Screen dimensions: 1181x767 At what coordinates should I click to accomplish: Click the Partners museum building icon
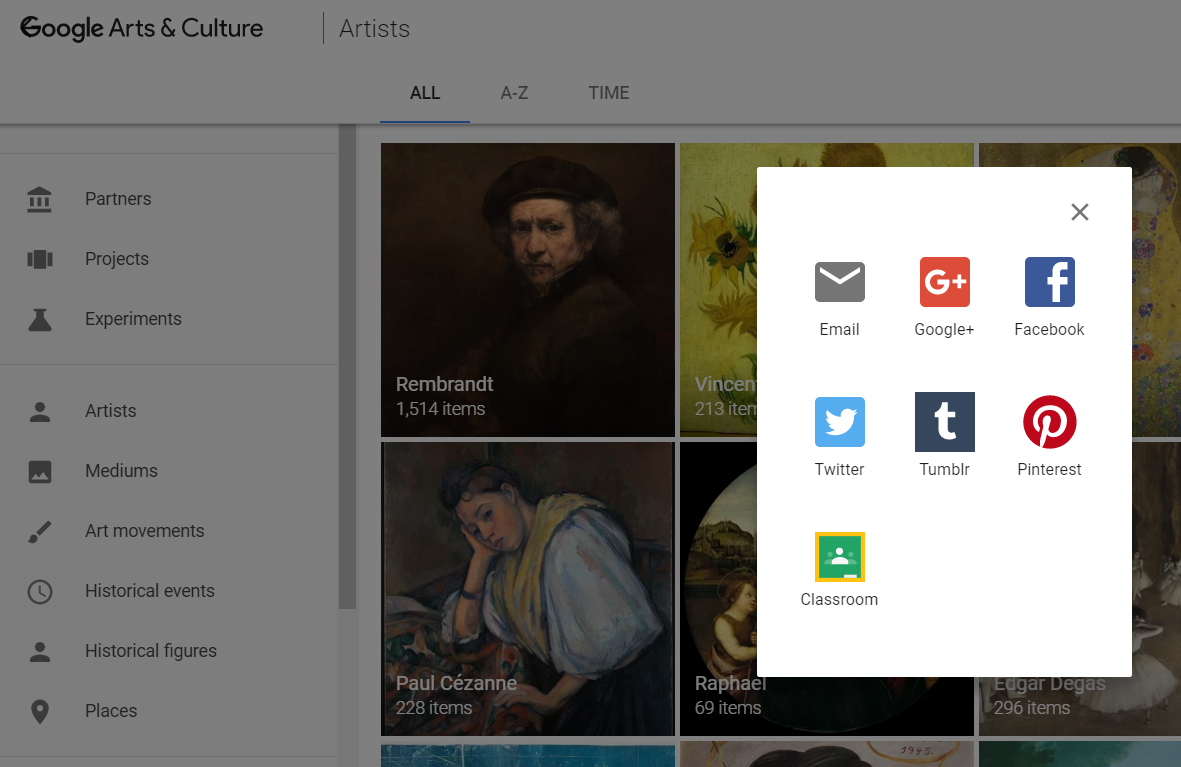(x=40, y=199)
